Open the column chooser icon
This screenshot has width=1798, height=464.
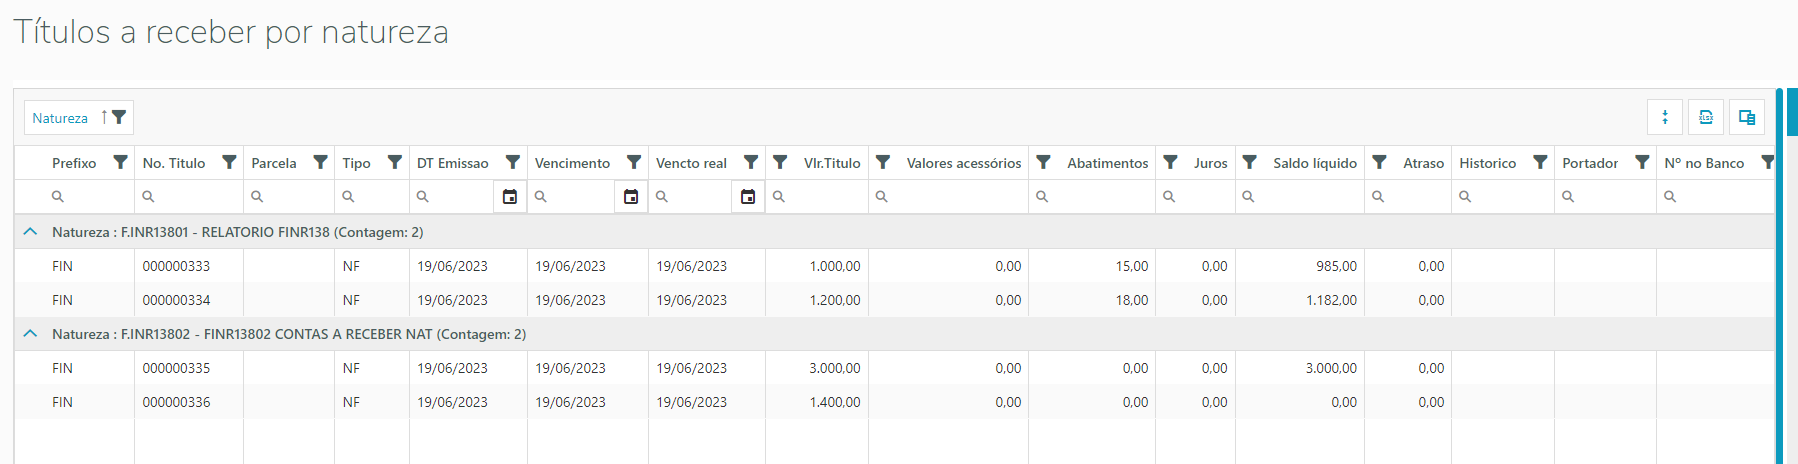[1747, 117]
